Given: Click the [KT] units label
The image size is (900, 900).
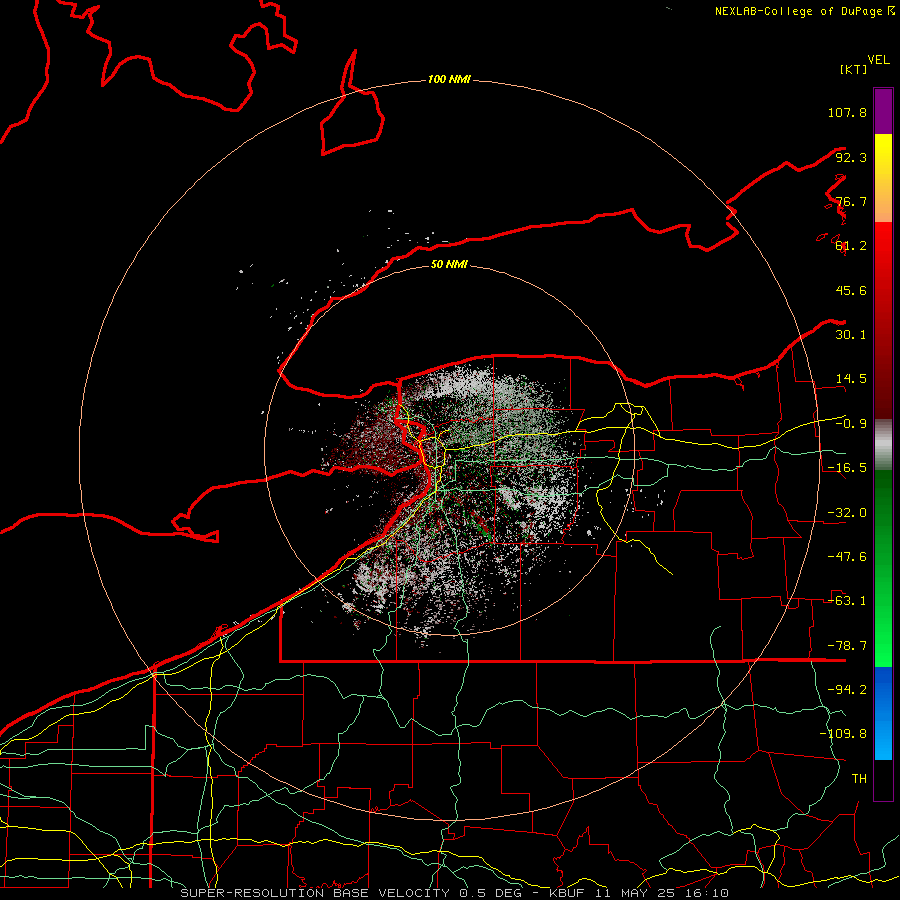Looking at the screenshot, I should coord(853,69).
